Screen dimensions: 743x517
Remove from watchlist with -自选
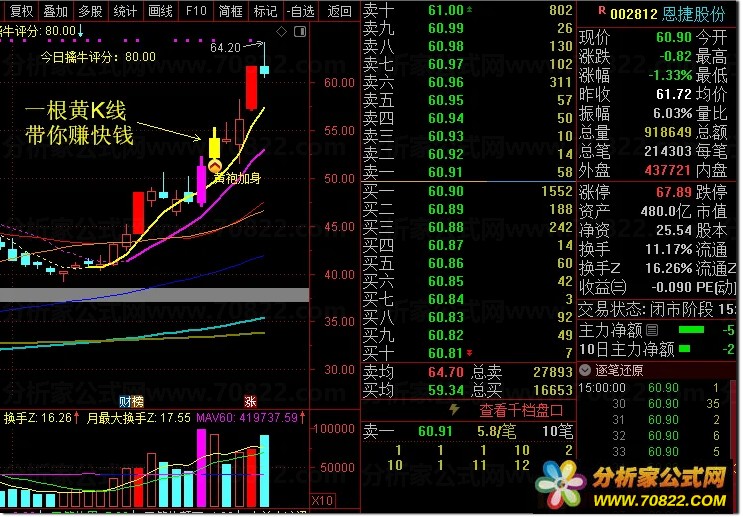pos(300,11)
